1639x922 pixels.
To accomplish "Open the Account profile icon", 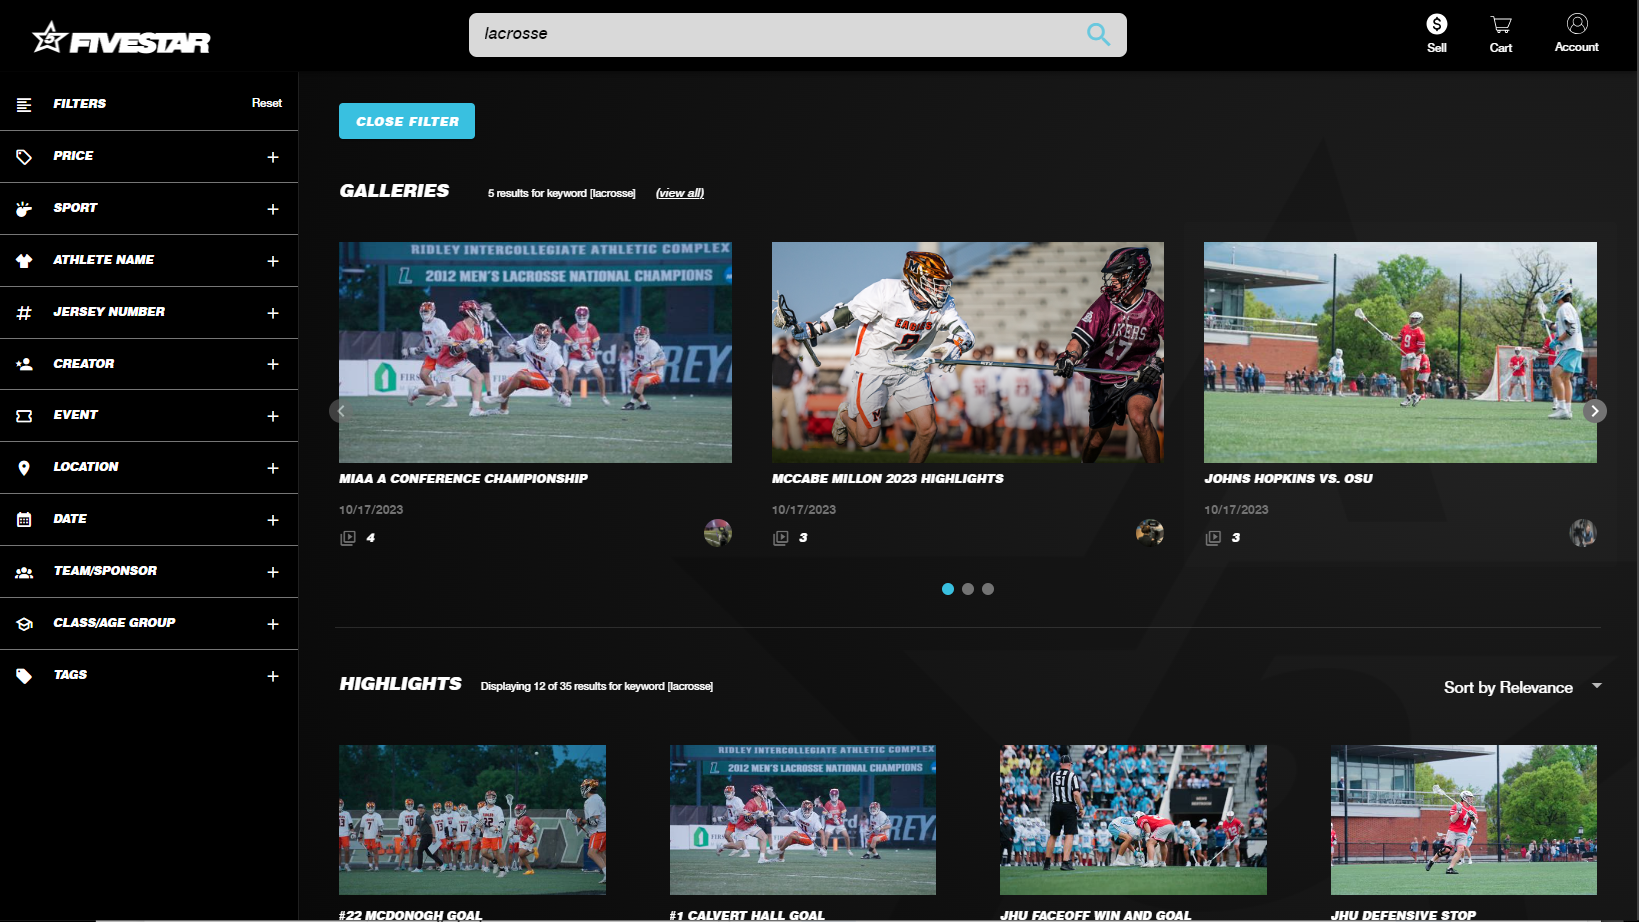I will (x=1577, y=23).
